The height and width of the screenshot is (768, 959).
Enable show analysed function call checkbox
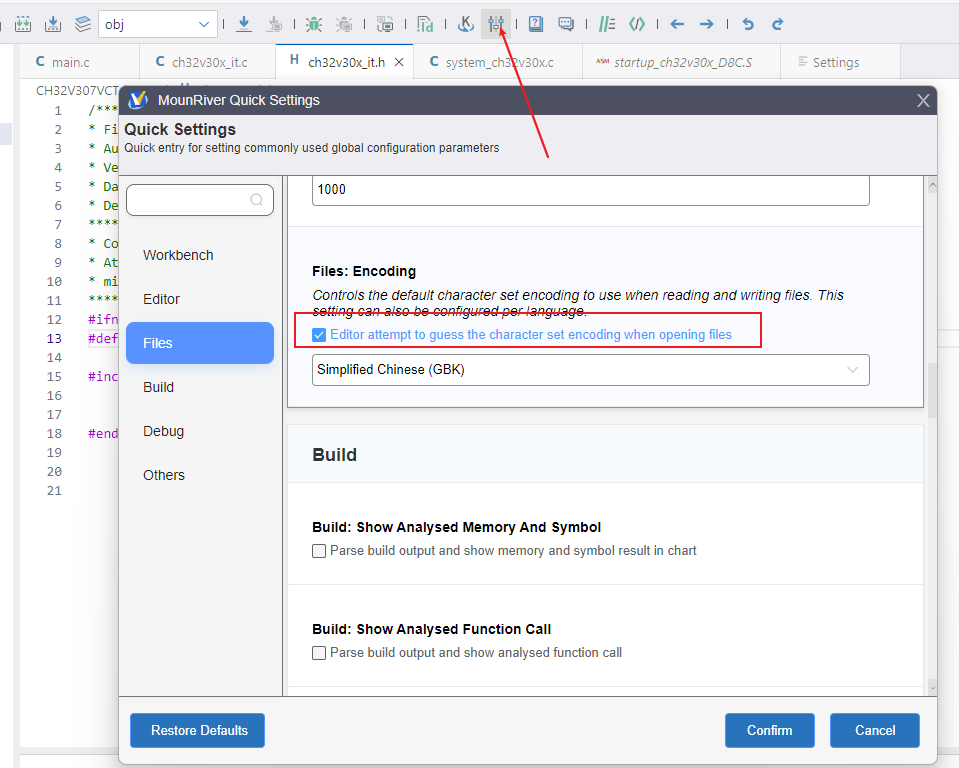click(x=319, y=653)
